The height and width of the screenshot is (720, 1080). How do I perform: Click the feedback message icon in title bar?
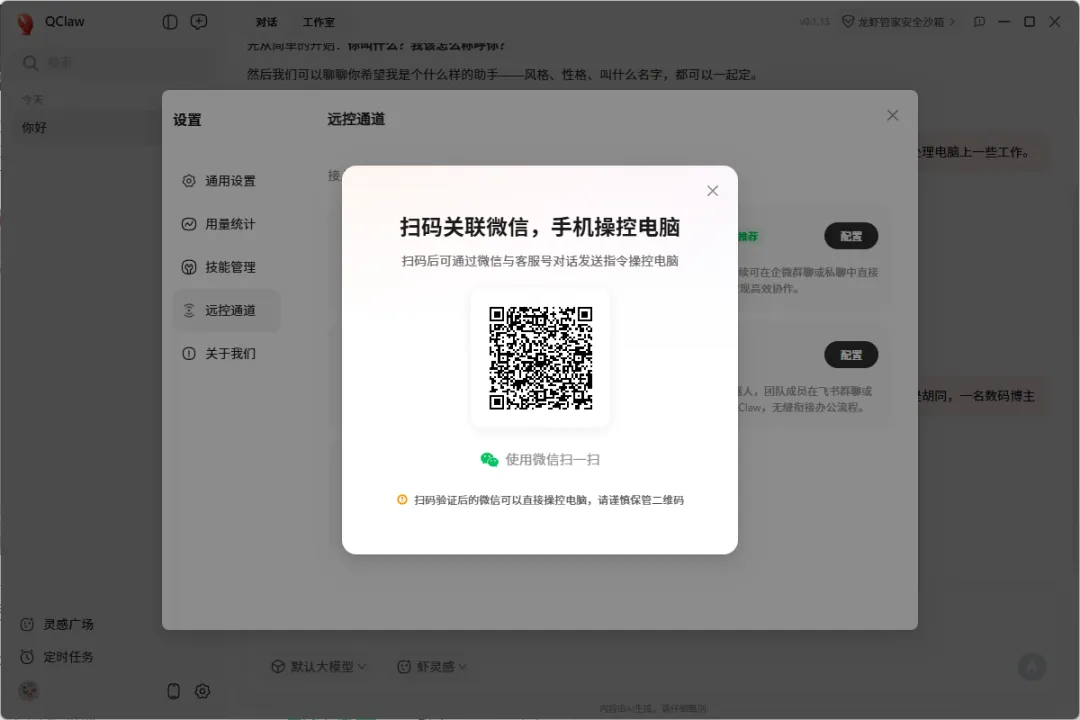tap(979, 22)
